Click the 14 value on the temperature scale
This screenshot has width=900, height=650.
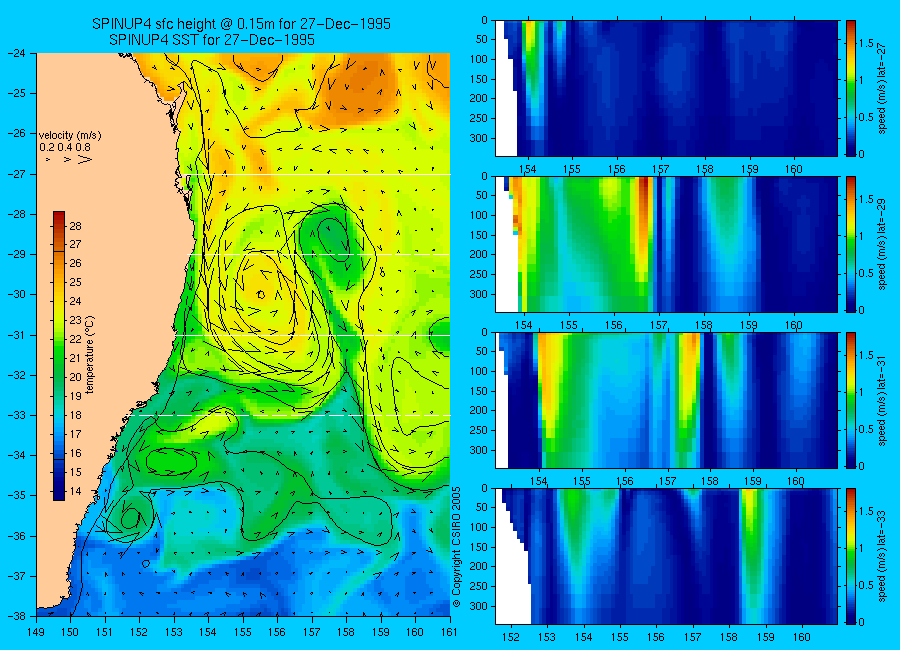pyautogui.click(x=75, y=491)
